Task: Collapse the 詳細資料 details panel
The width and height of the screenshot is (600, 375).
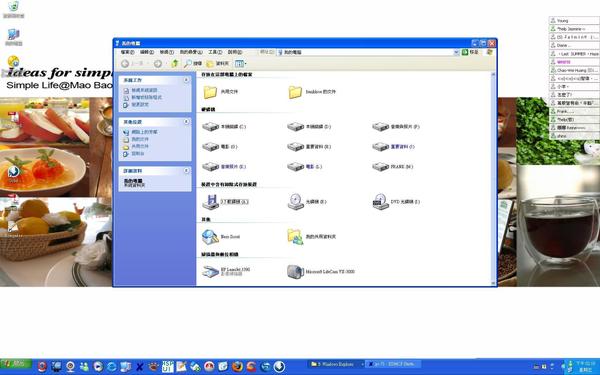Action: (186, 171)
